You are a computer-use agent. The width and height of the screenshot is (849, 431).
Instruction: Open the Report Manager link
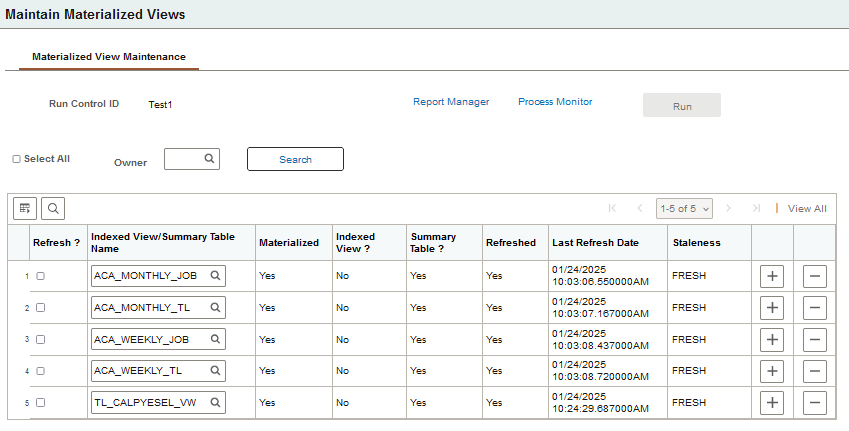(451, 102)
